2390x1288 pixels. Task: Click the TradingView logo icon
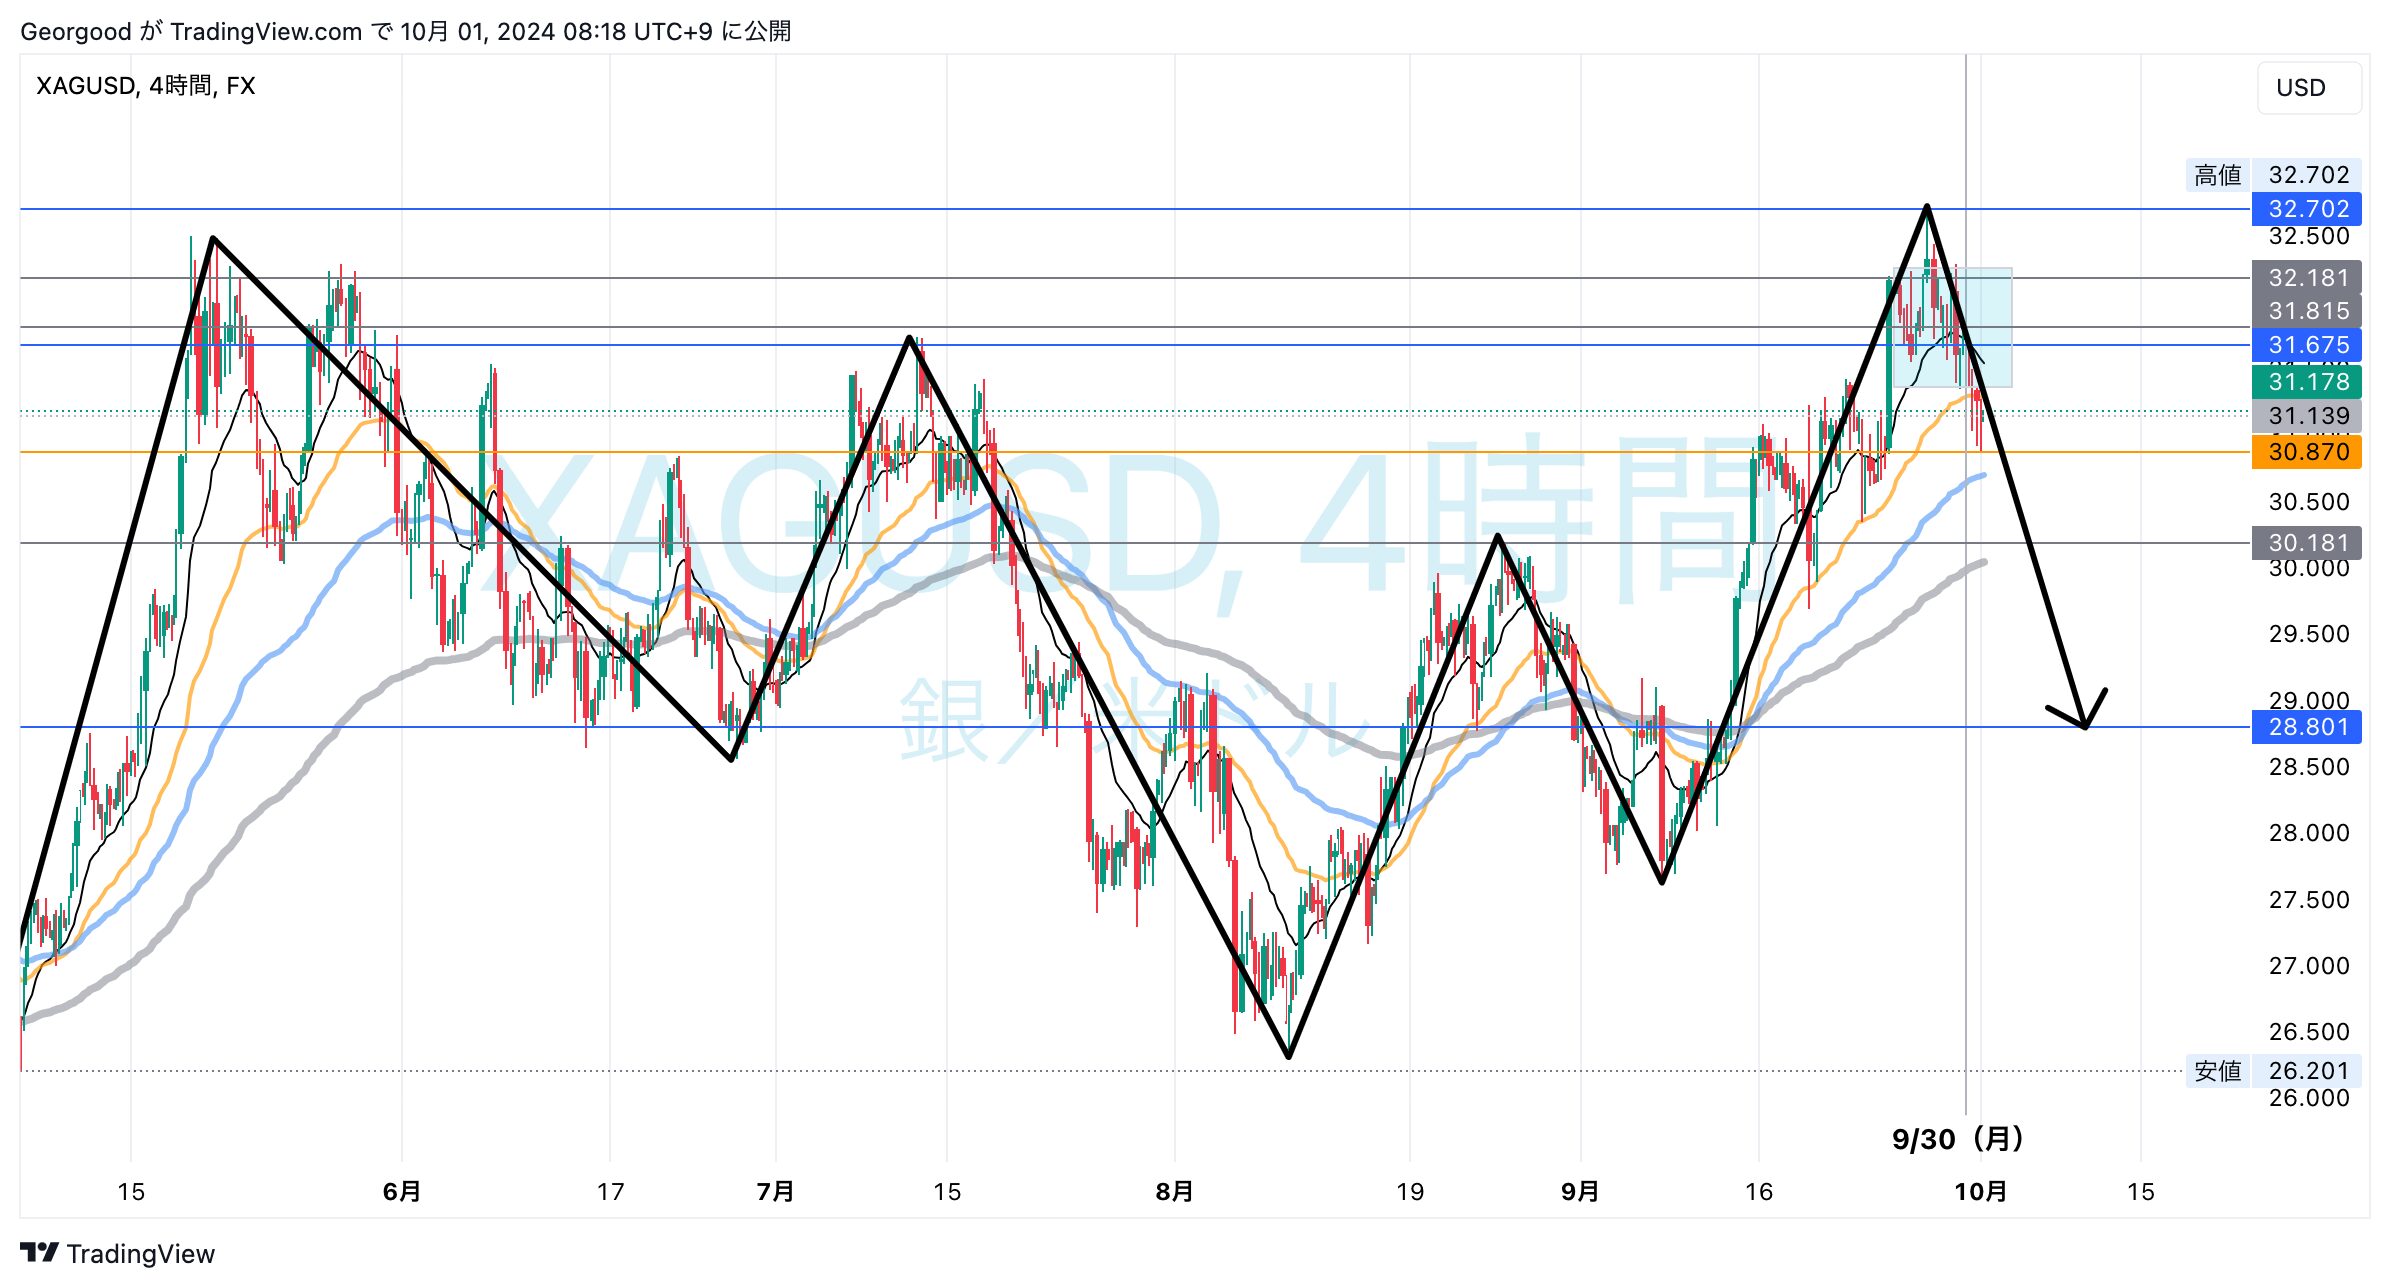point(40,1252)
